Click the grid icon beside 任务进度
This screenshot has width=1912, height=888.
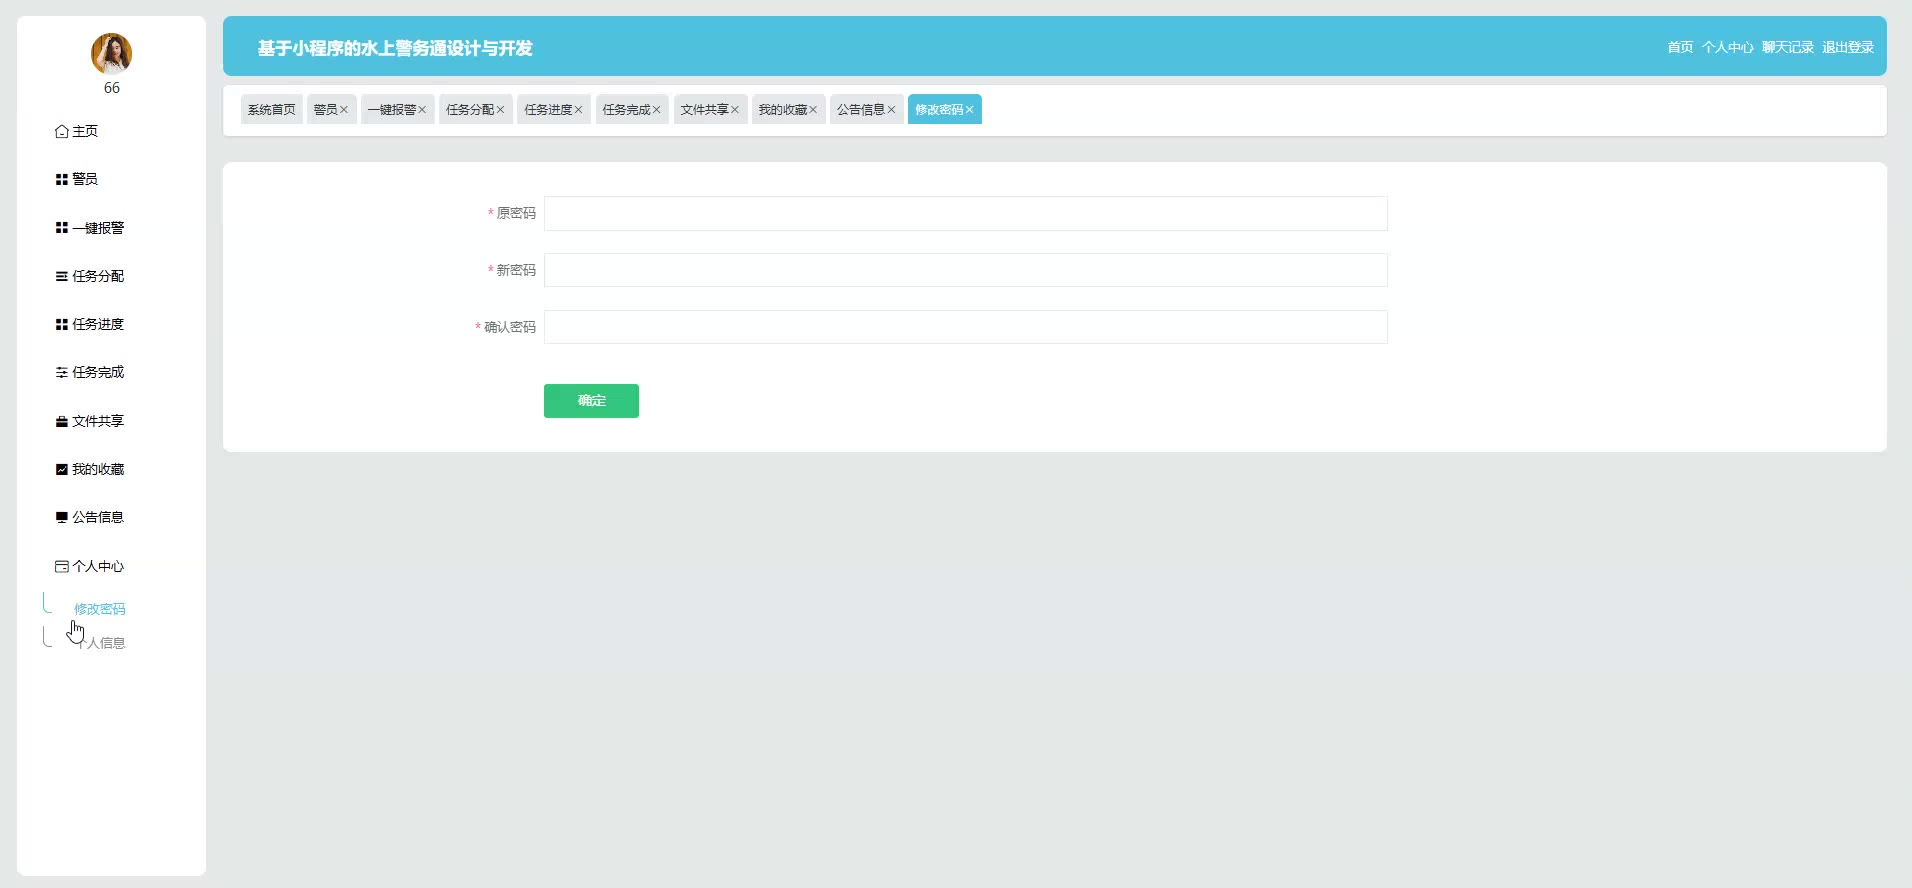[x=62, y=324]
